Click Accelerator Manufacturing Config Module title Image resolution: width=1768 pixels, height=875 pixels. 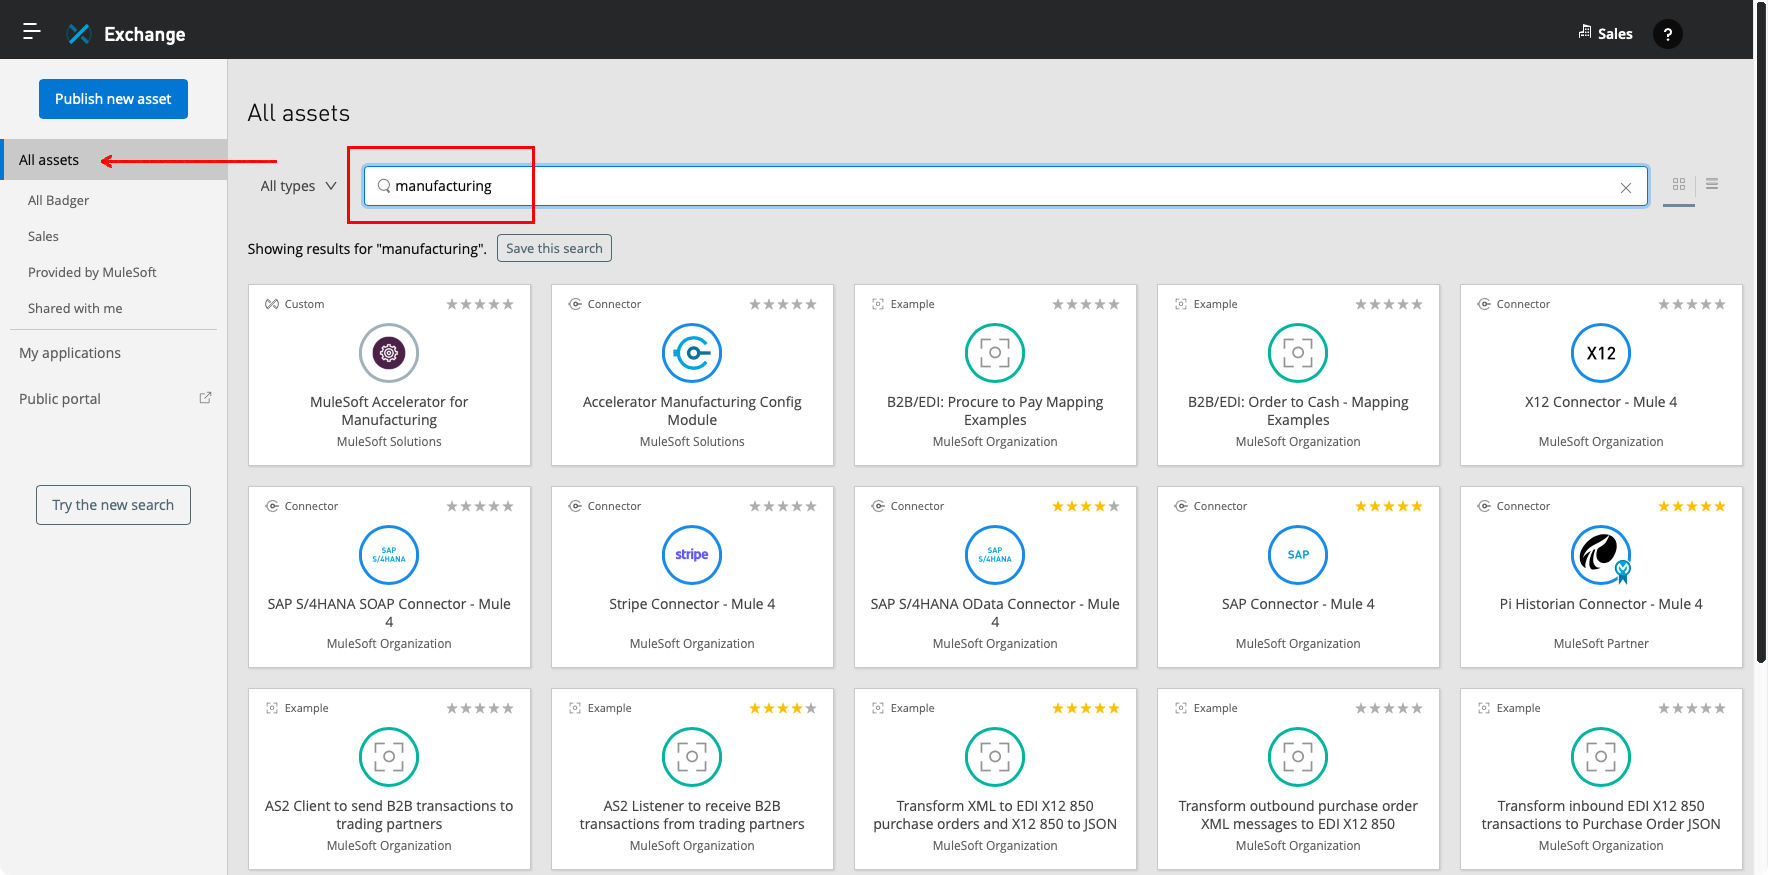692,411
